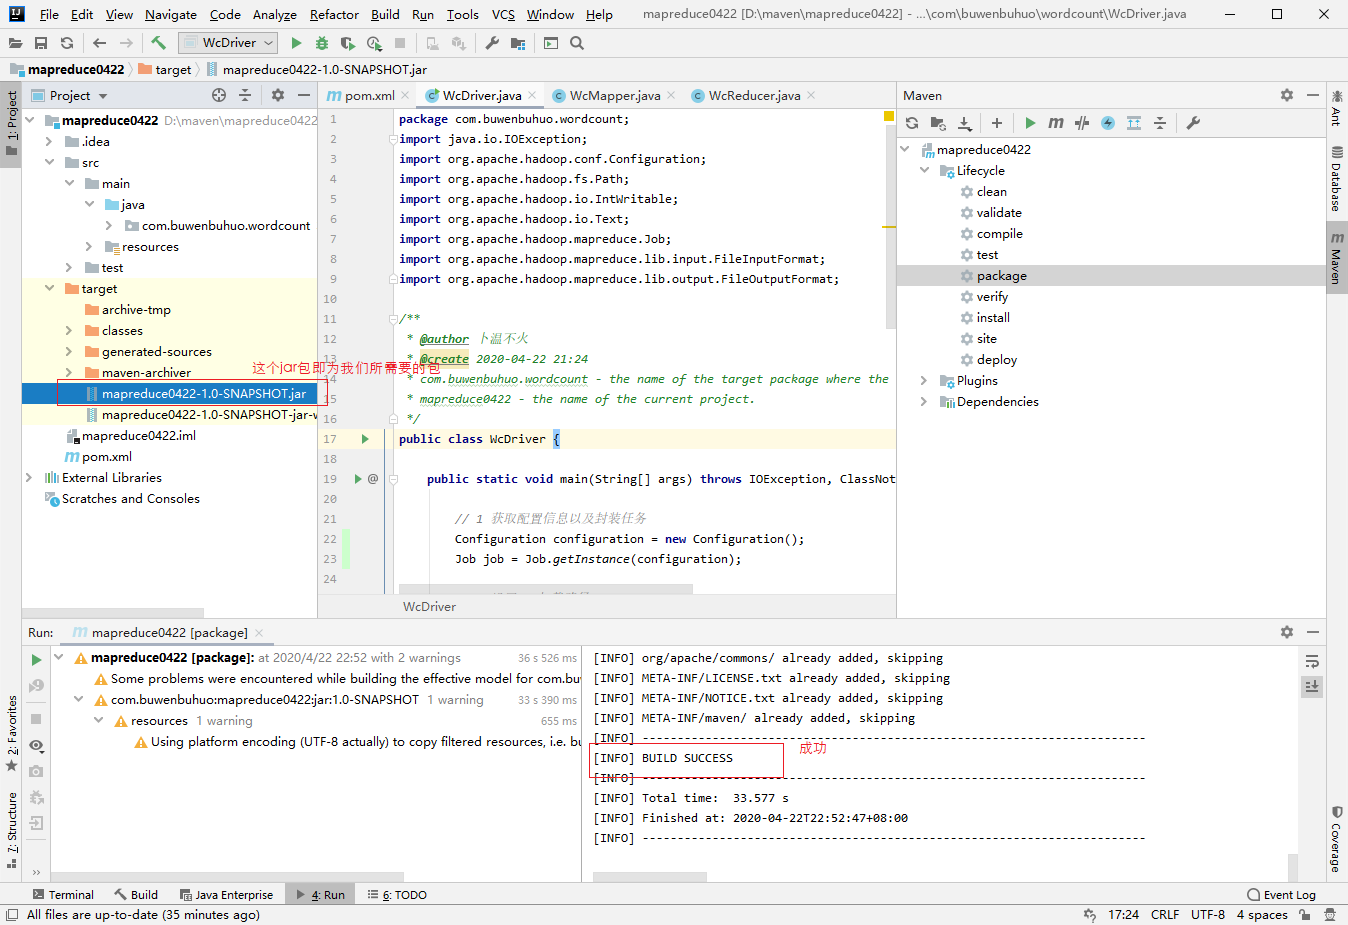Collapse the target folder in Project tree
This screenshot has width=1348, height=925.
pyautogui.click(x=49, y=288)
